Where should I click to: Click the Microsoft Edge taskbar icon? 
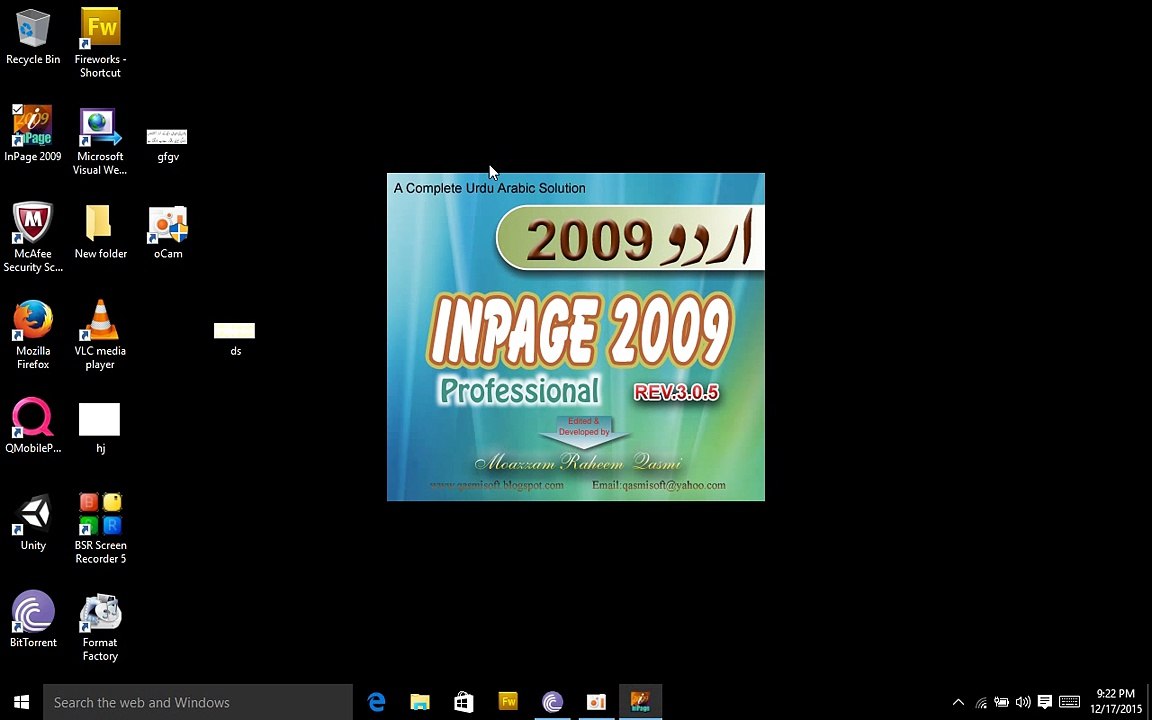point(376,702)
